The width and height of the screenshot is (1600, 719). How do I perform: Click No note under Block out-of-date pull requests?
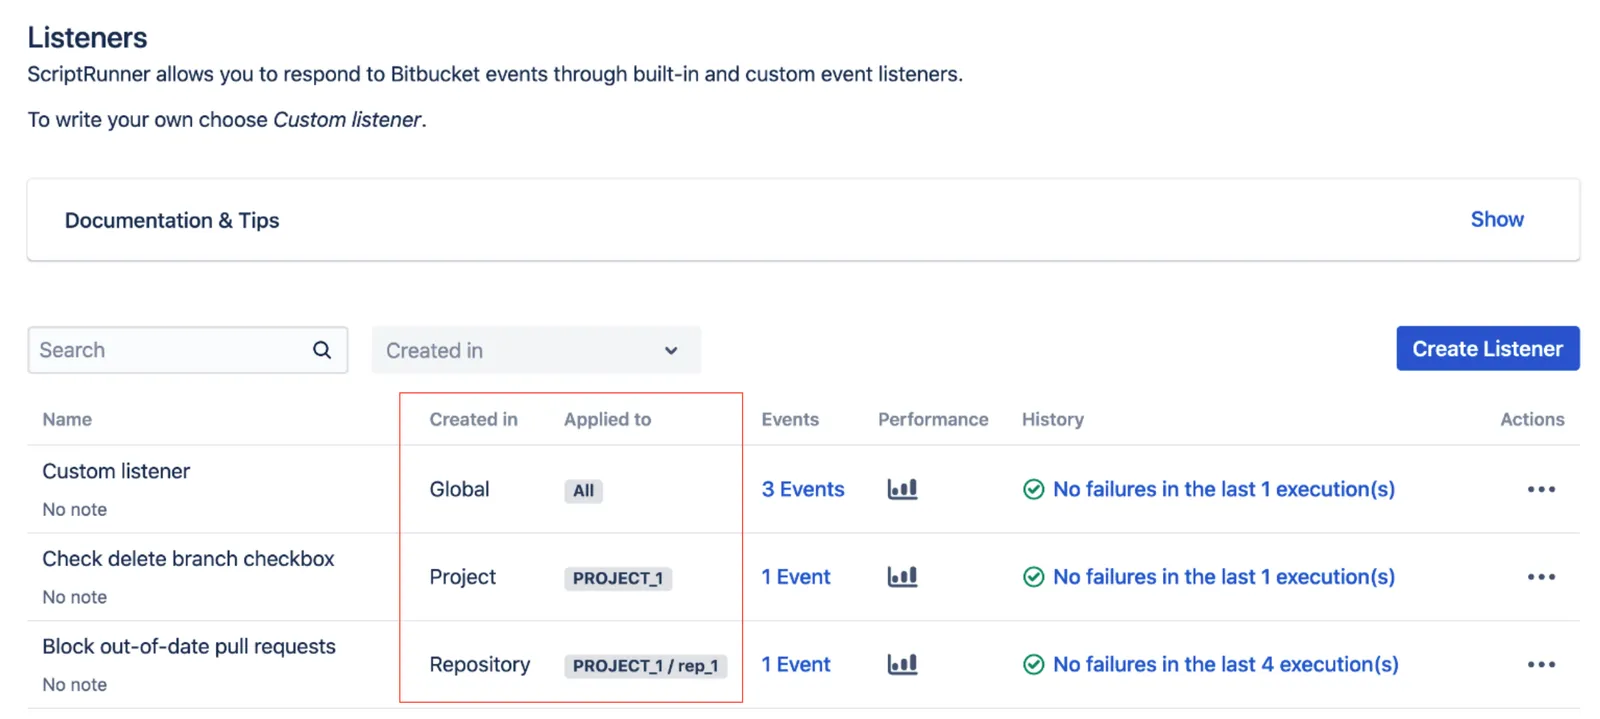tap(74, 685)
